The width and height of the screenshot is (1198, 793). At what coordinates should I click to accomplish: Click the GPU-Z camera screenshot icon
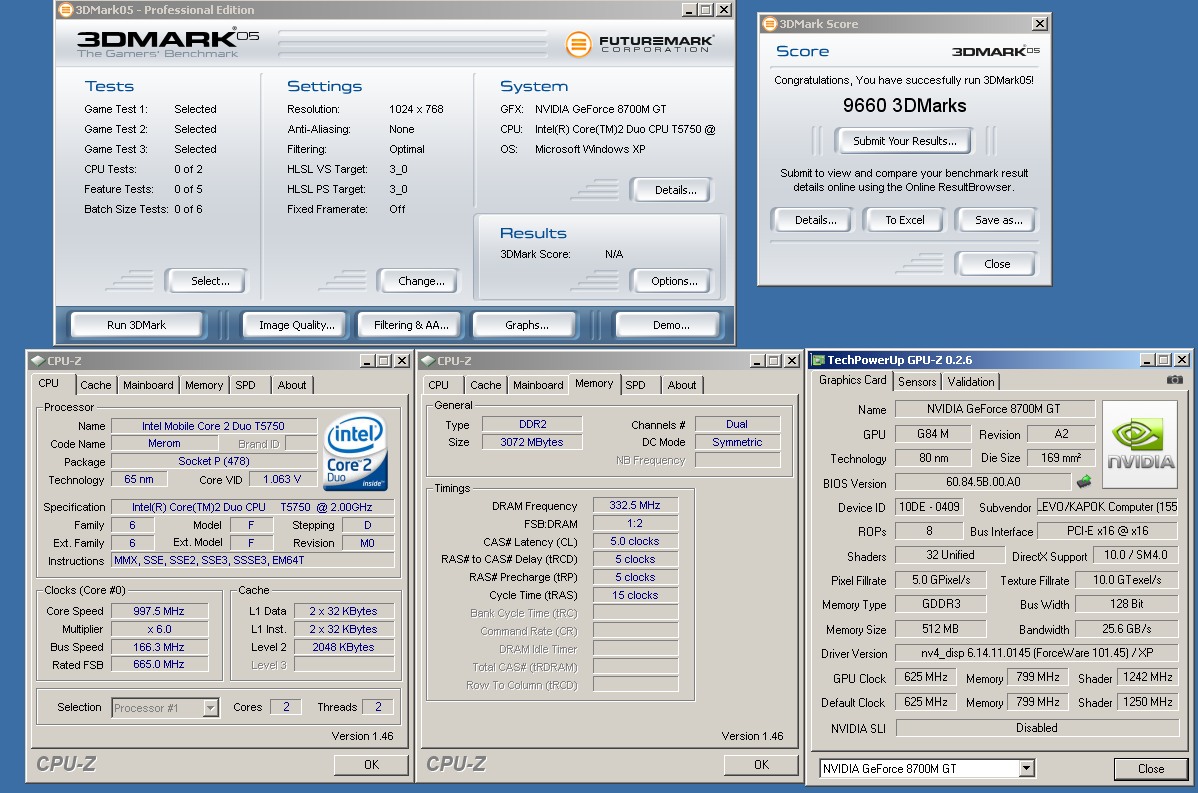(1174, 380)
